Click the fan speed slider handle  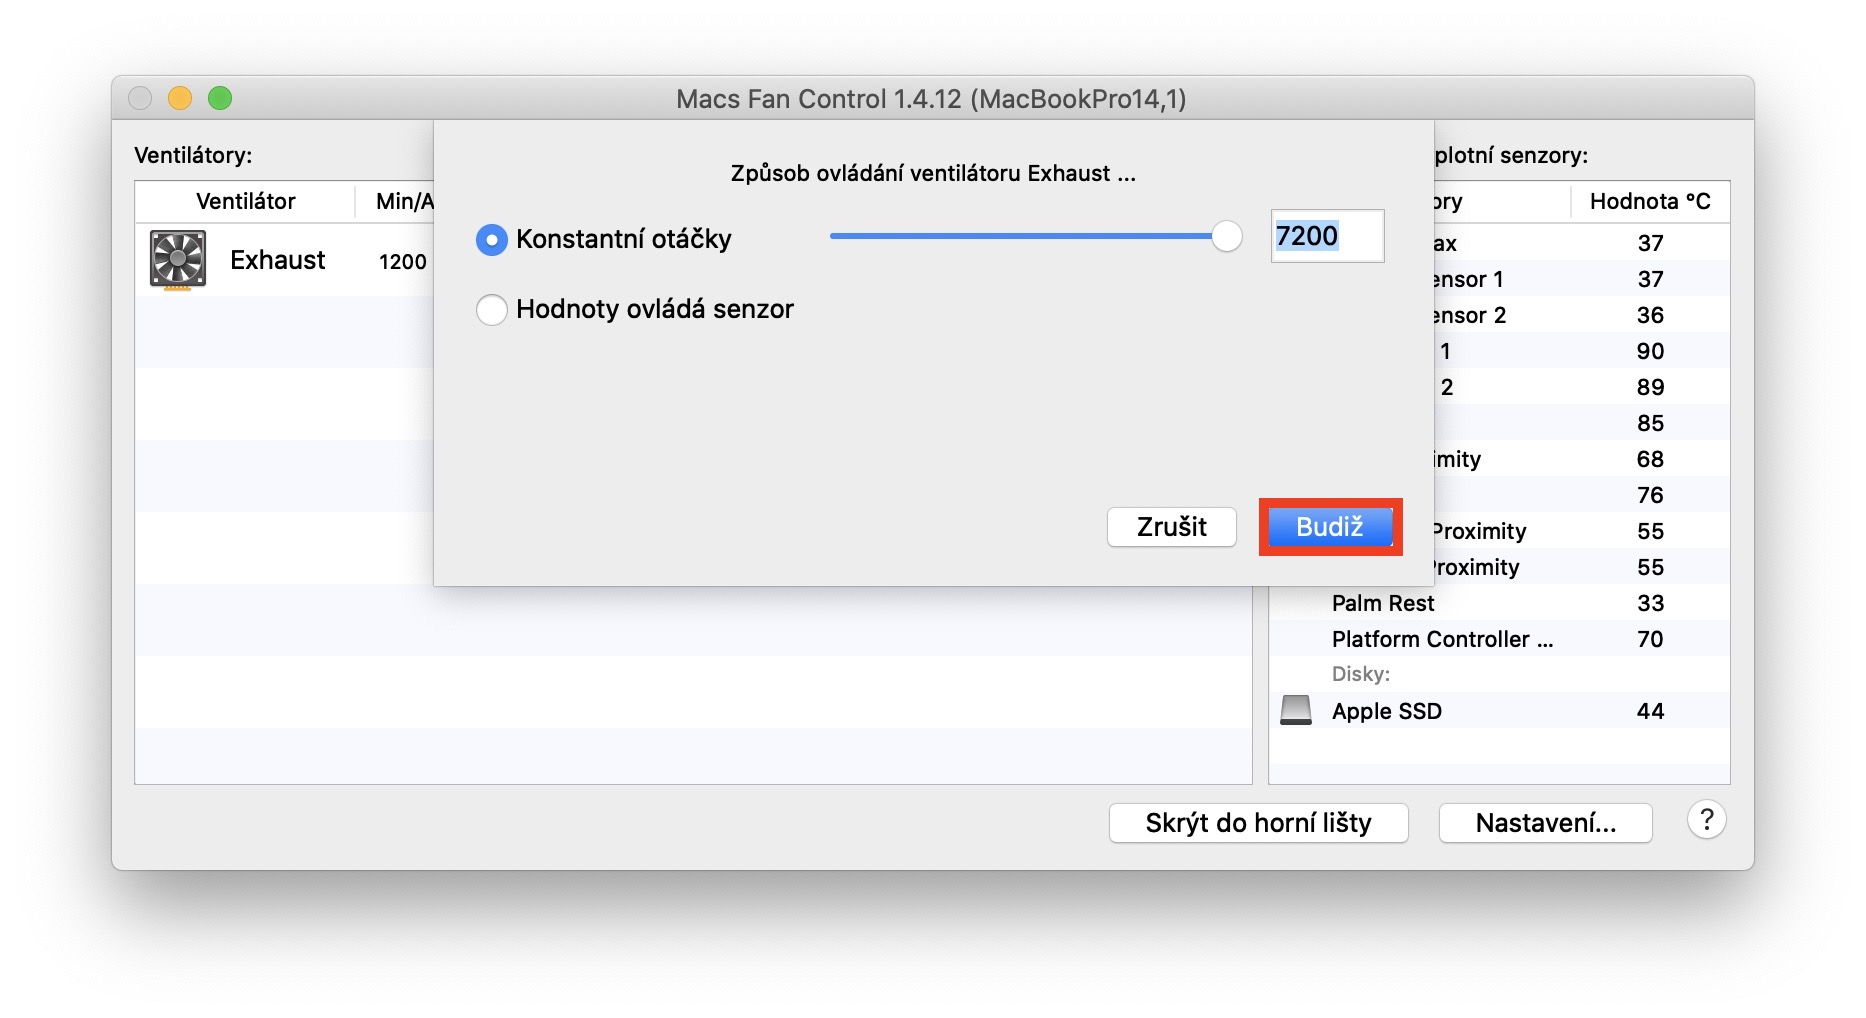1226,237
